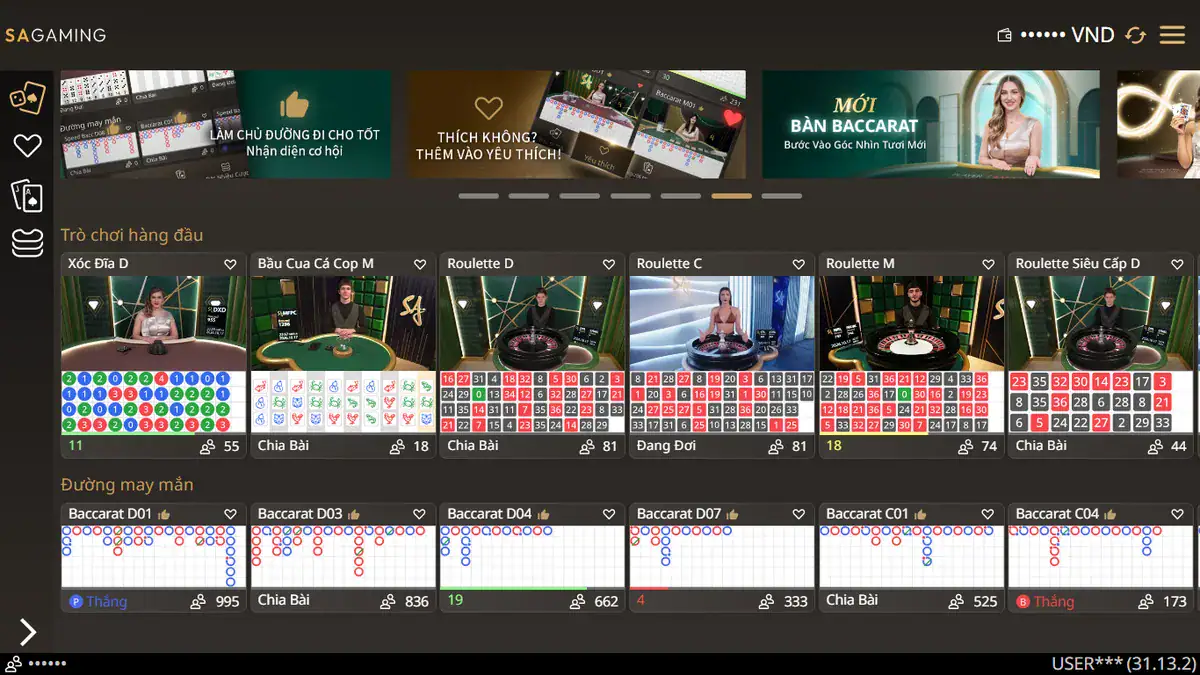Screen dimensions: 1200x675
Task: Open the hamburger menu icon
Action: 1172,35
